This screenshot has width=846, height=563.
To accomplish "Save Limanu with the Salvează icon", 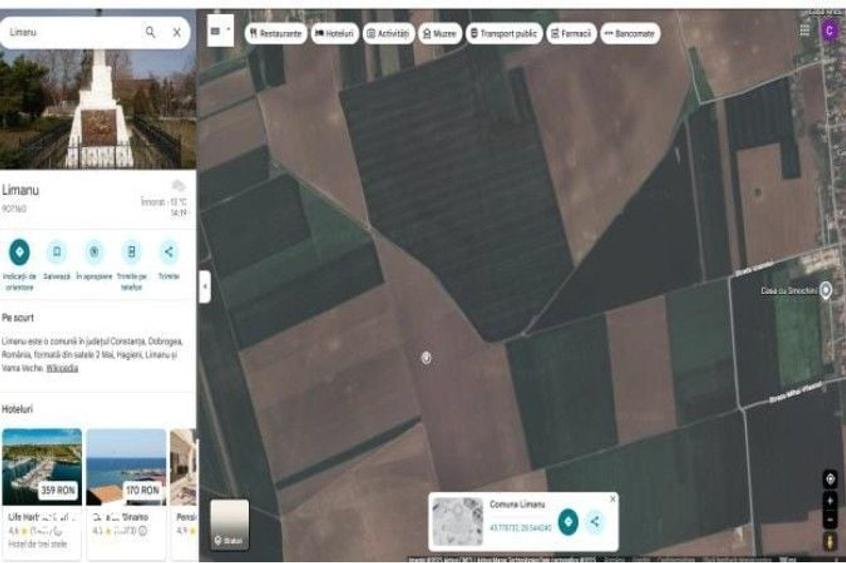I will tap(57, 252).
